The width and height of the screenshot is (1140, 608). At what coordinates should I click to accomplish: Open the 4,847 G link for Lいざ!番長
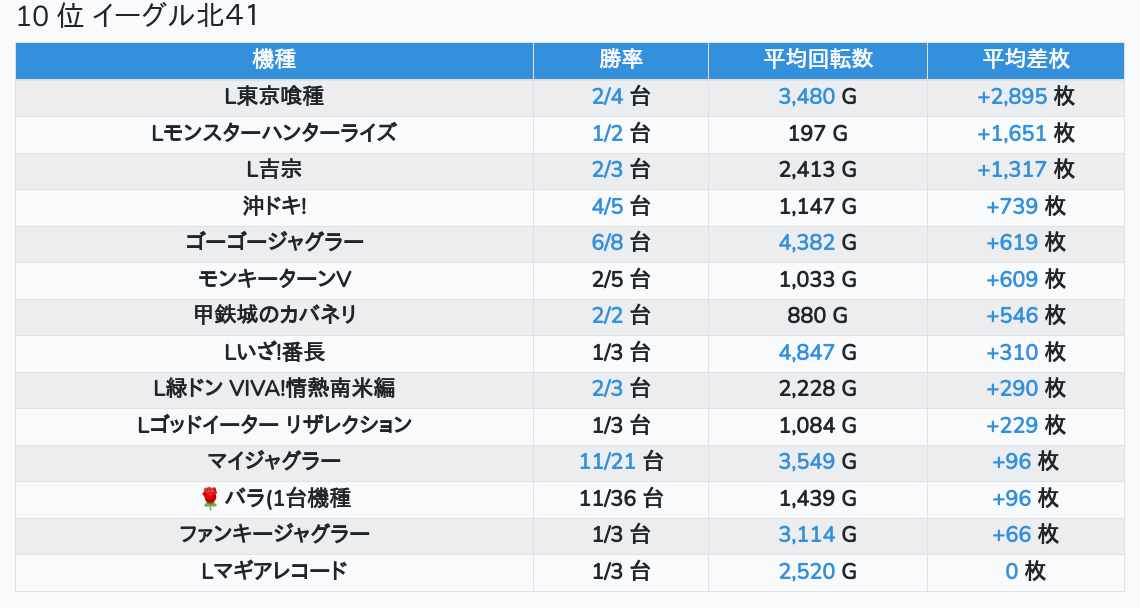[806, 352]
